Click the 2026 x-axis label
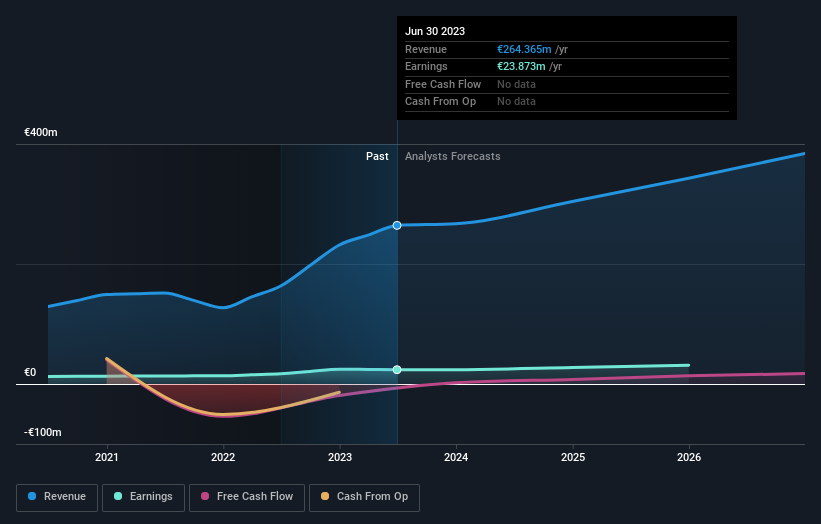Viewport: 821px width, 524px height. tap(689, 457)
